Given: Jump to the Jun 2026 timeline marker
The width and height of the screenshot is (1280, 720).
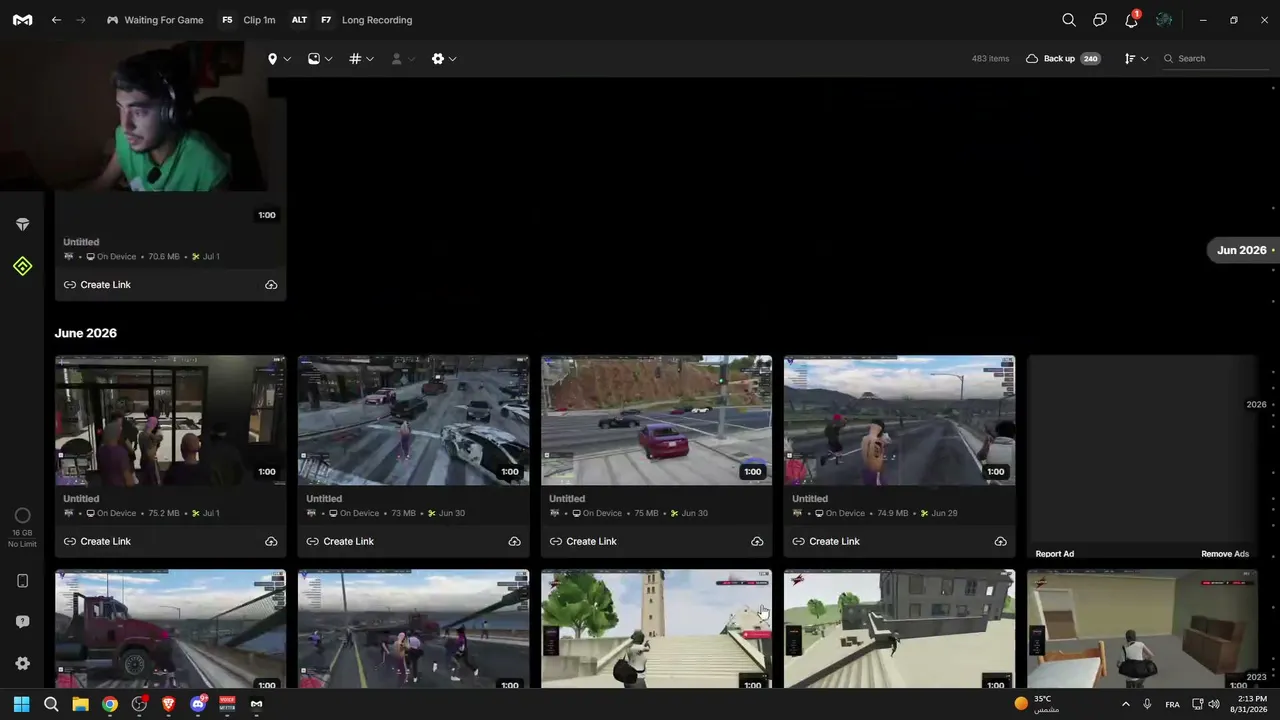Looking at the screenshot, I should pos(1243,250).
